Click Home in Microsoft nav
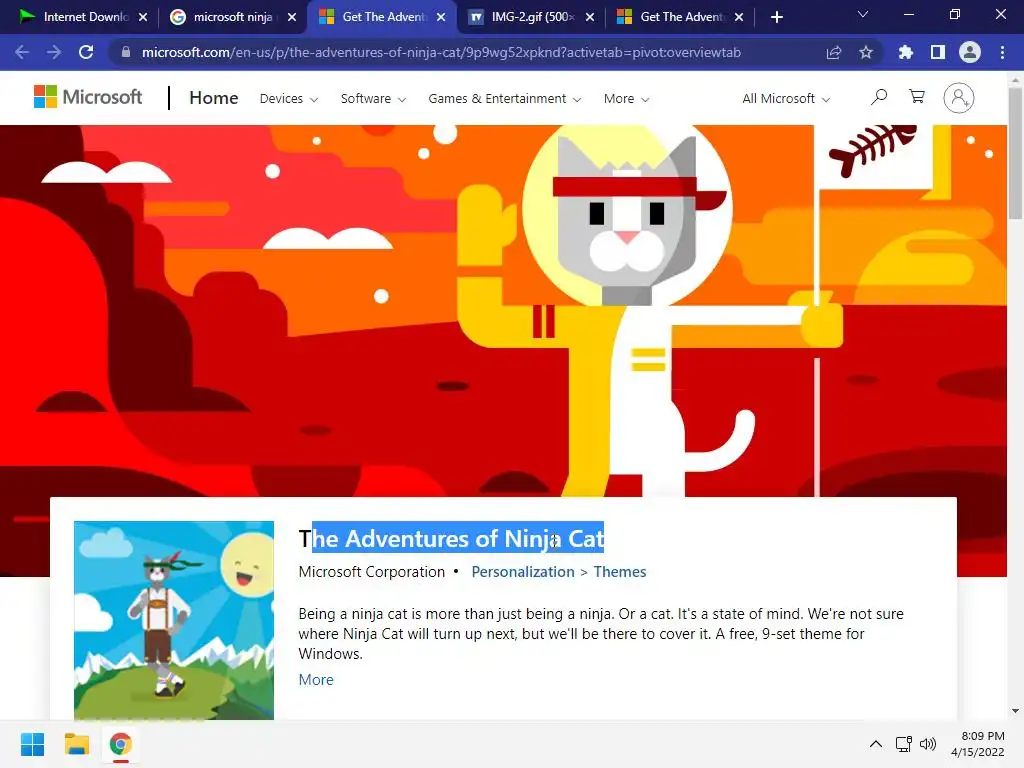Image resolution: width=1024 pixels, height=768 pixels. pos(214,98)
